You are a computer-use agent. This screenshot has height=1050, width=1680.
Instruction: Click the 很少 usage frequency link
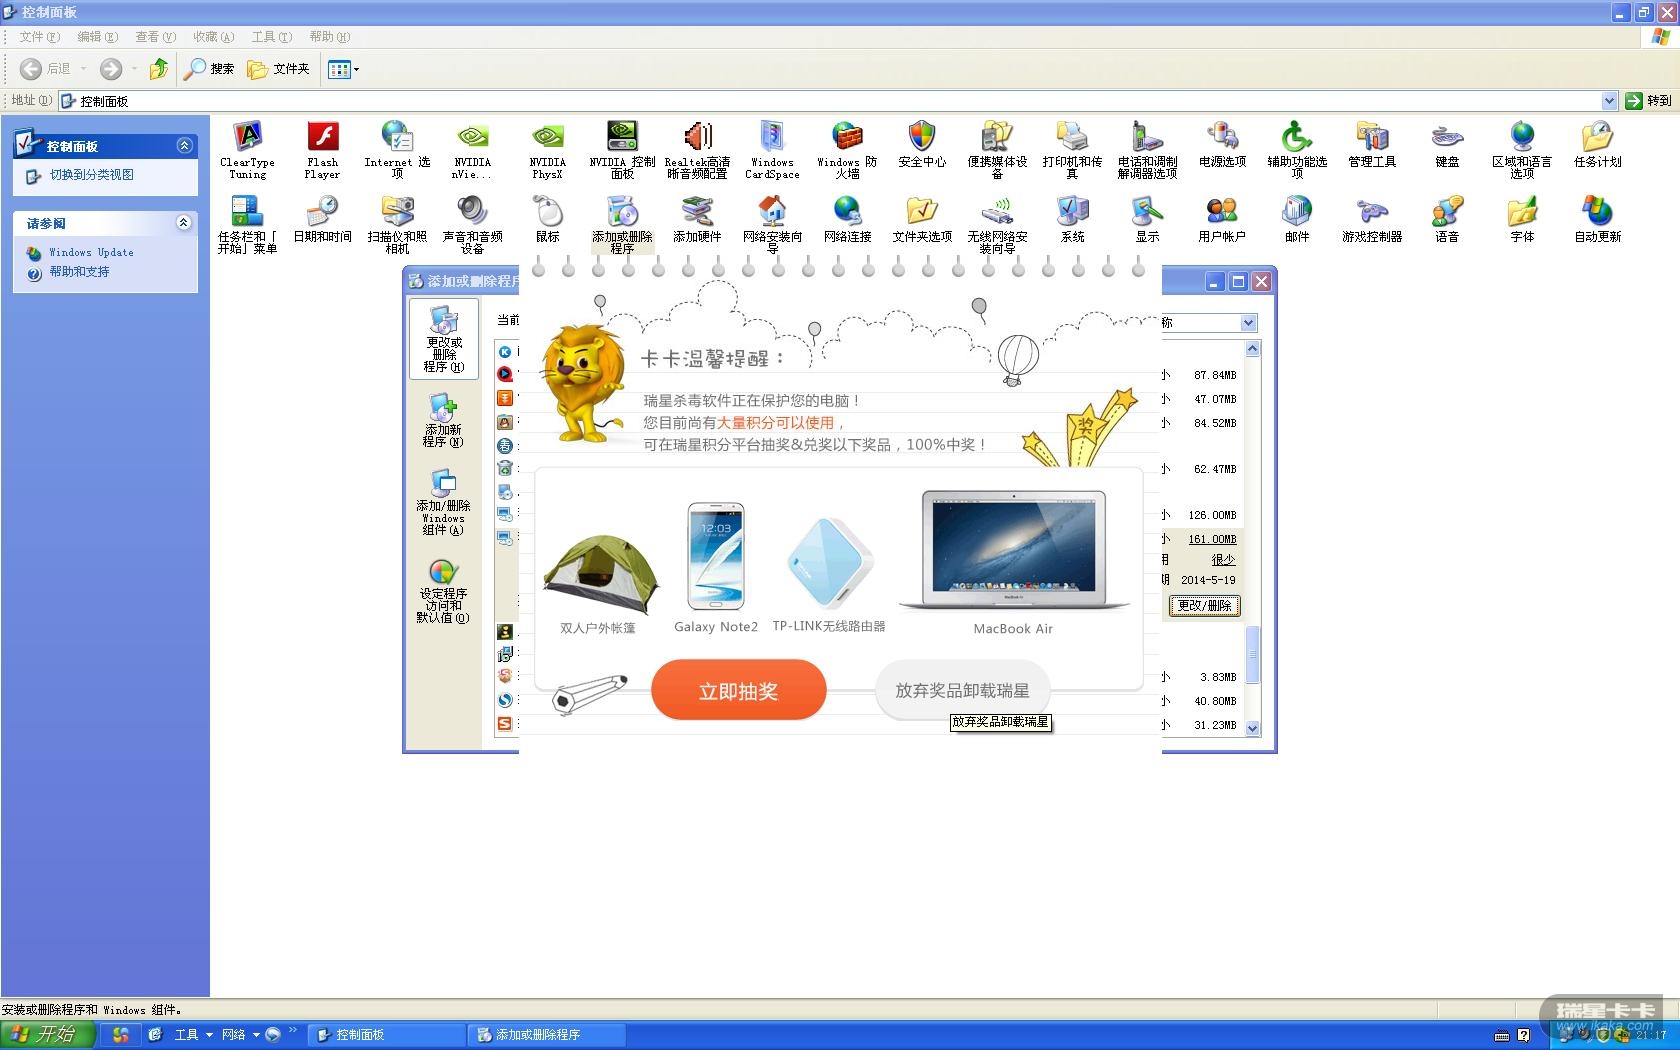[1223, 560]
